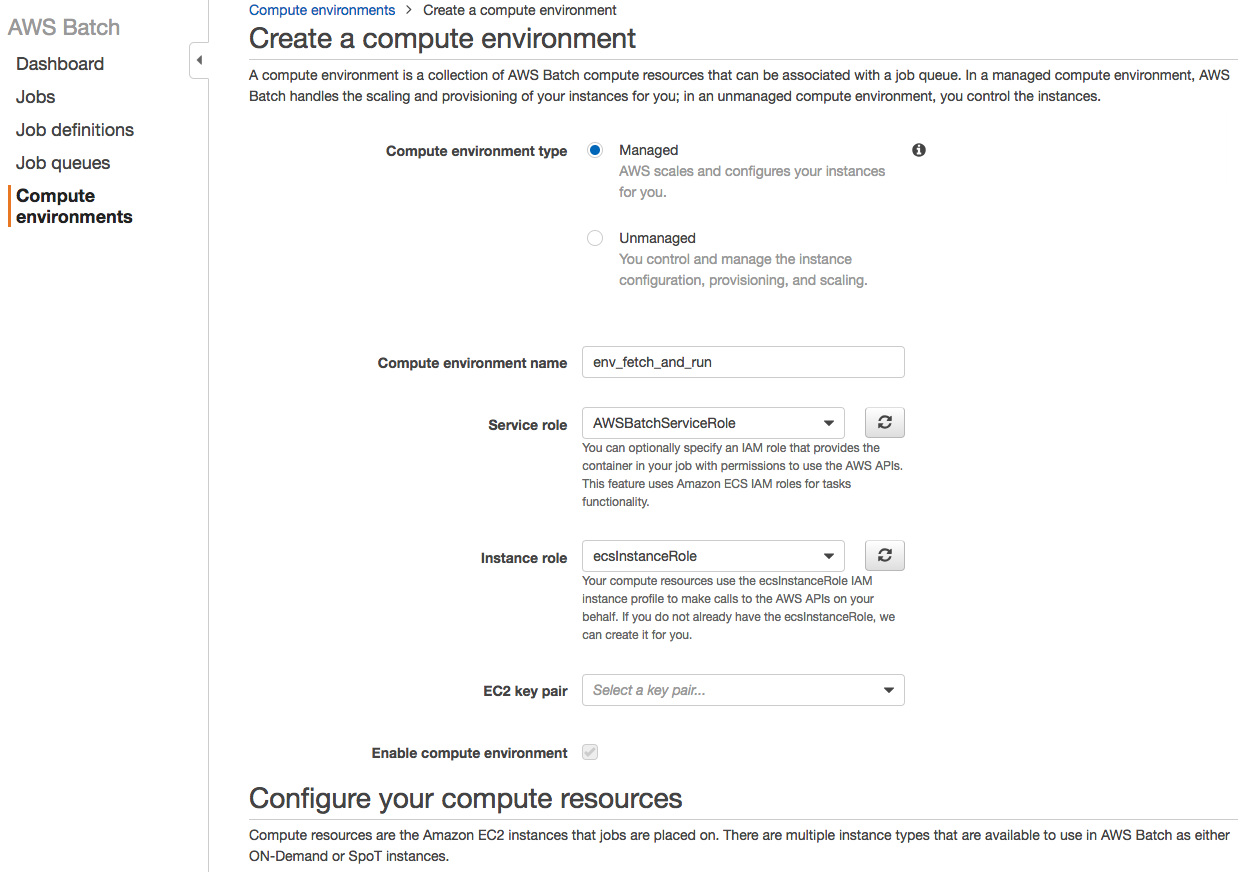This screenshot has width=1252, height=872.
Task: Open Job definitions page
Action: 75,130
